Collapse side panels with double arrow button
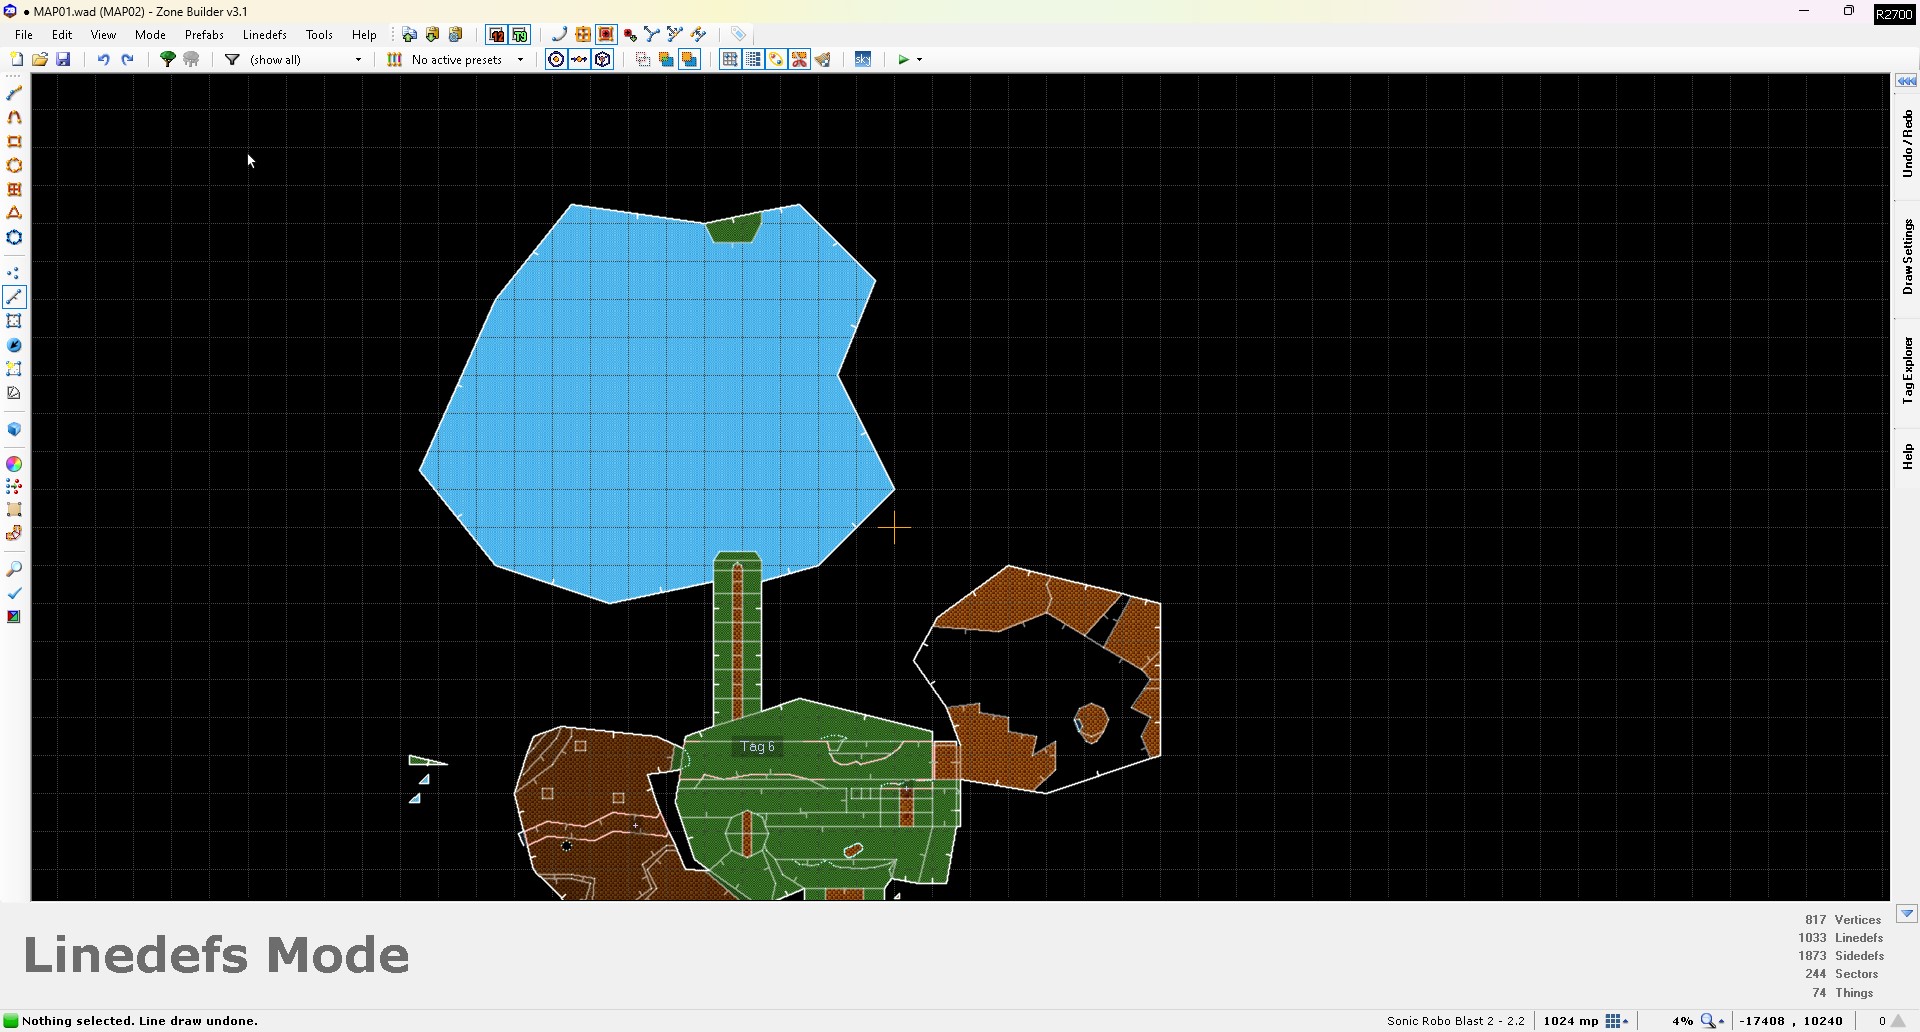 (x=1906, y=81)
